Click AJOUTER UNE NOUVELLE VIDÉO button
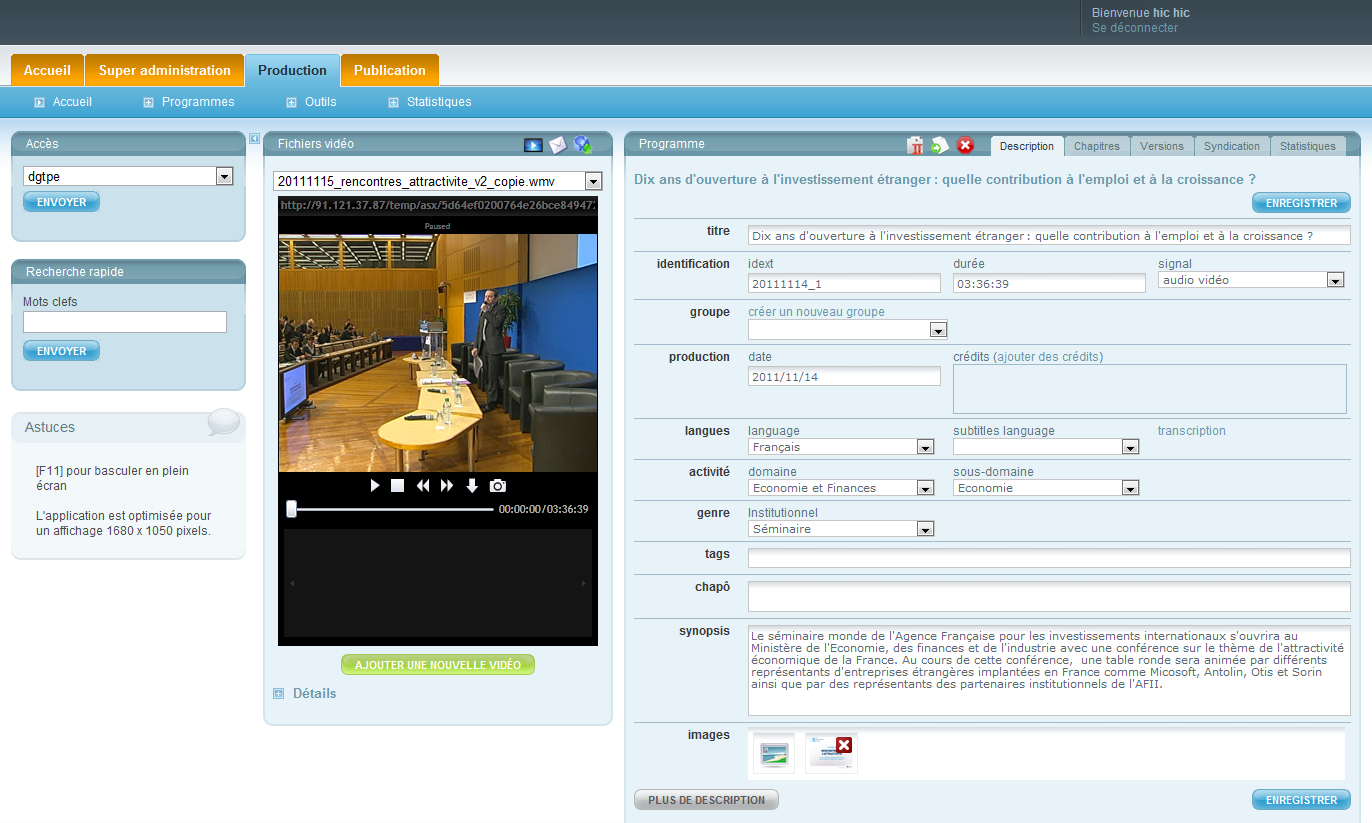 pyautogui.click(x=438, y=665)
